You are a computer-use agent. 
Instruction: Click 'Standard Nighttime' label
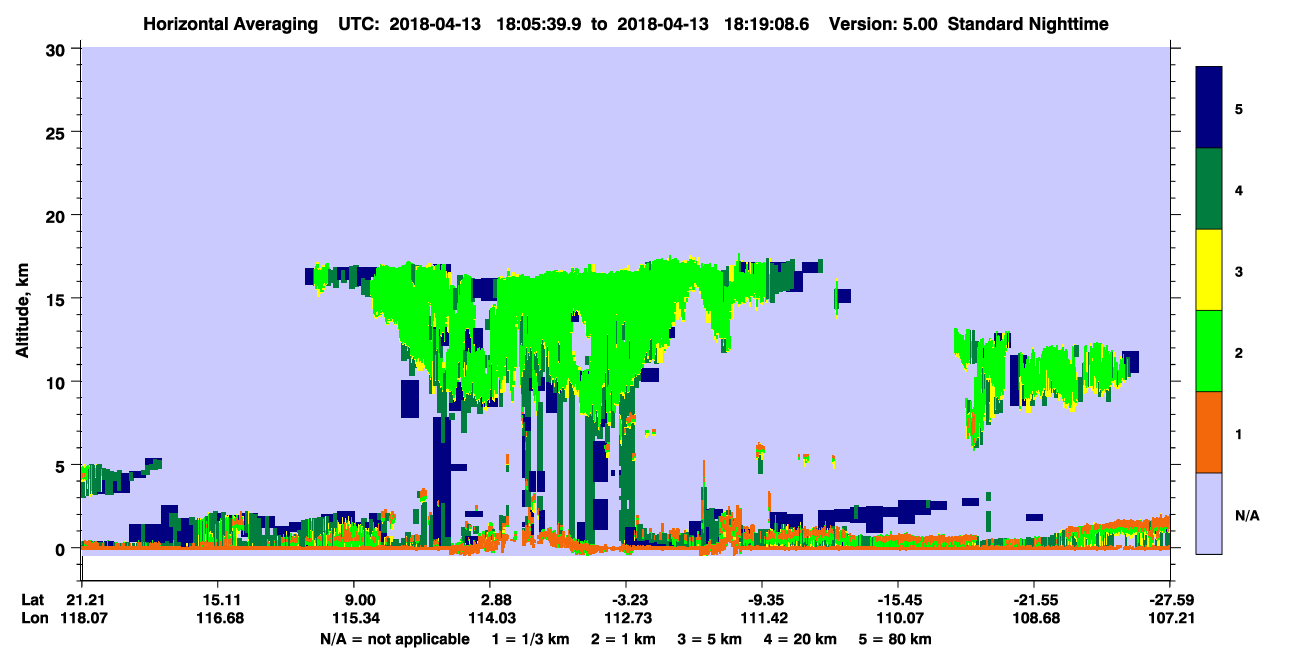coord(1028,24)
